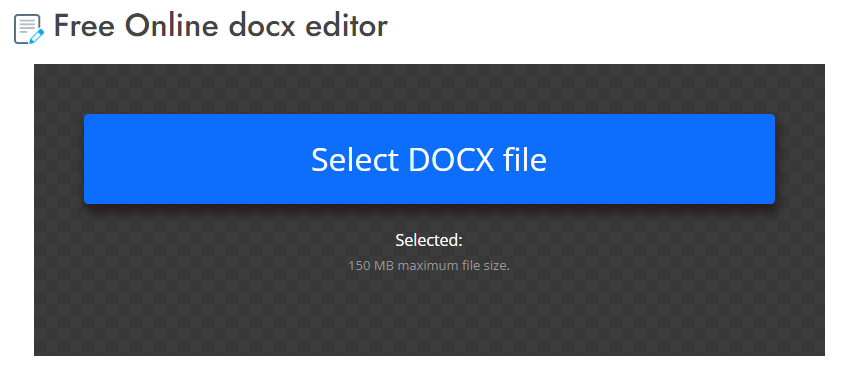Click the "Selected:" label
This screenshot has height=372, width=850.
pyautogui.click(x=429, y=240)
